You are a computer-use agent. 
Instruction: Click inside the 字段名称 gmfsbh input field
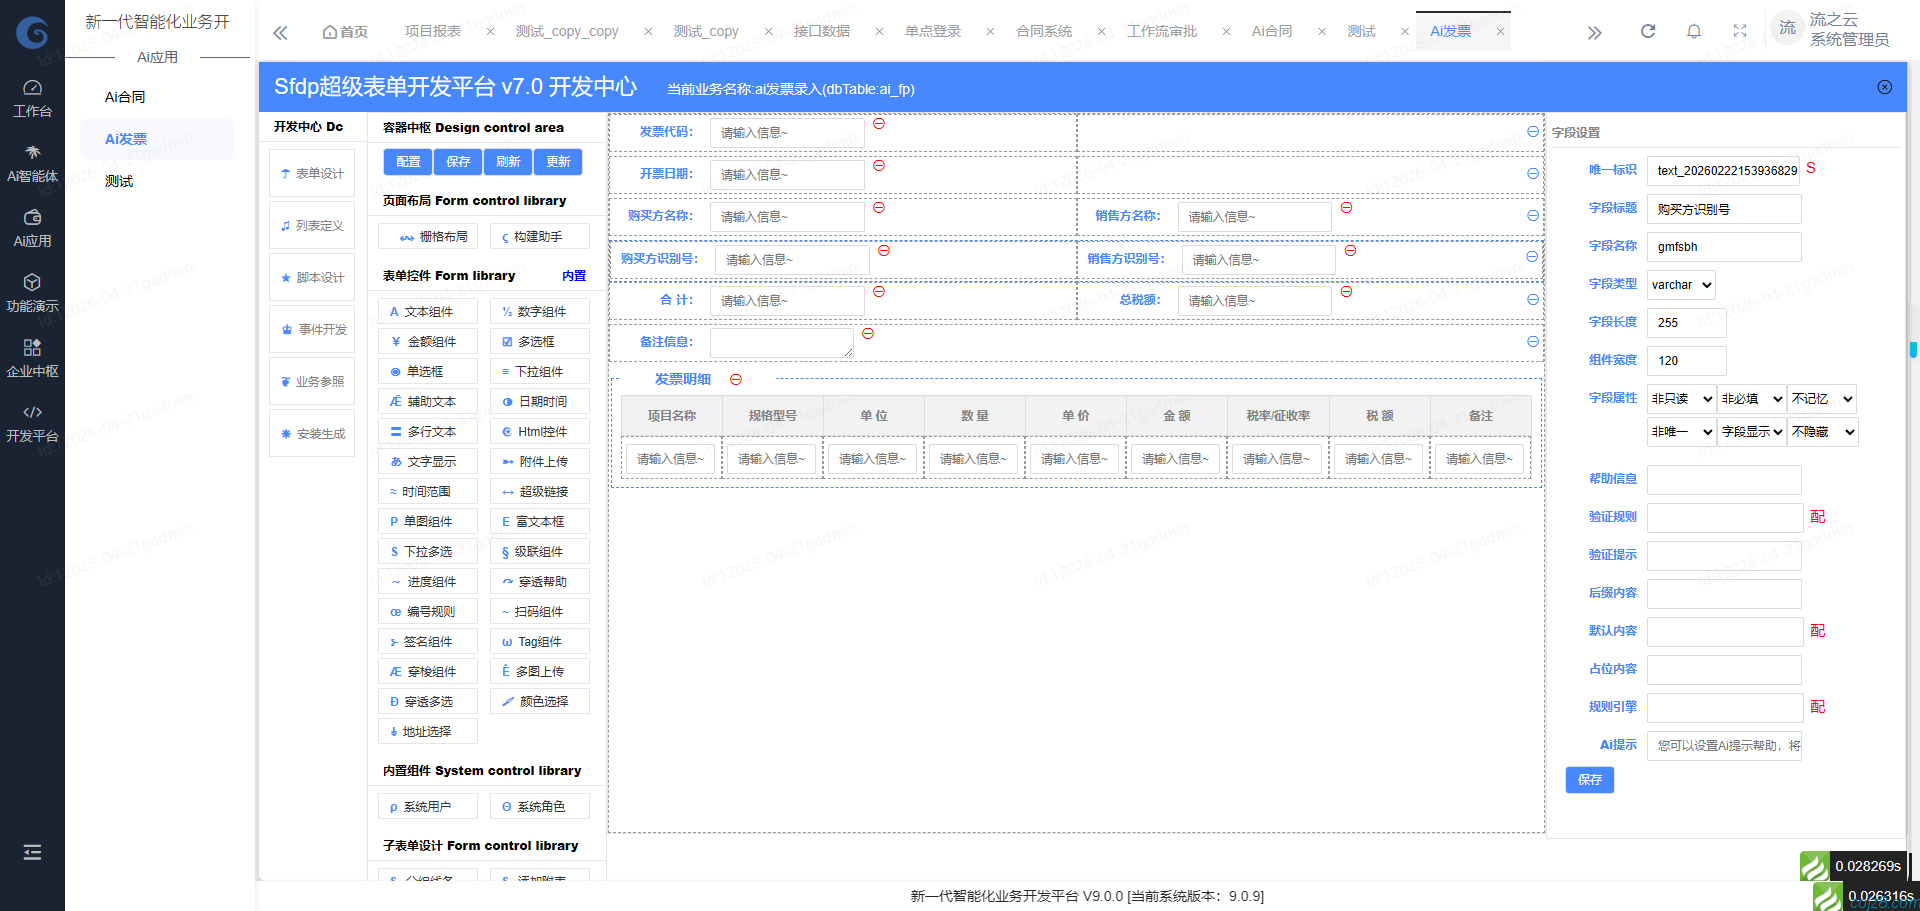pos(1723,246)
